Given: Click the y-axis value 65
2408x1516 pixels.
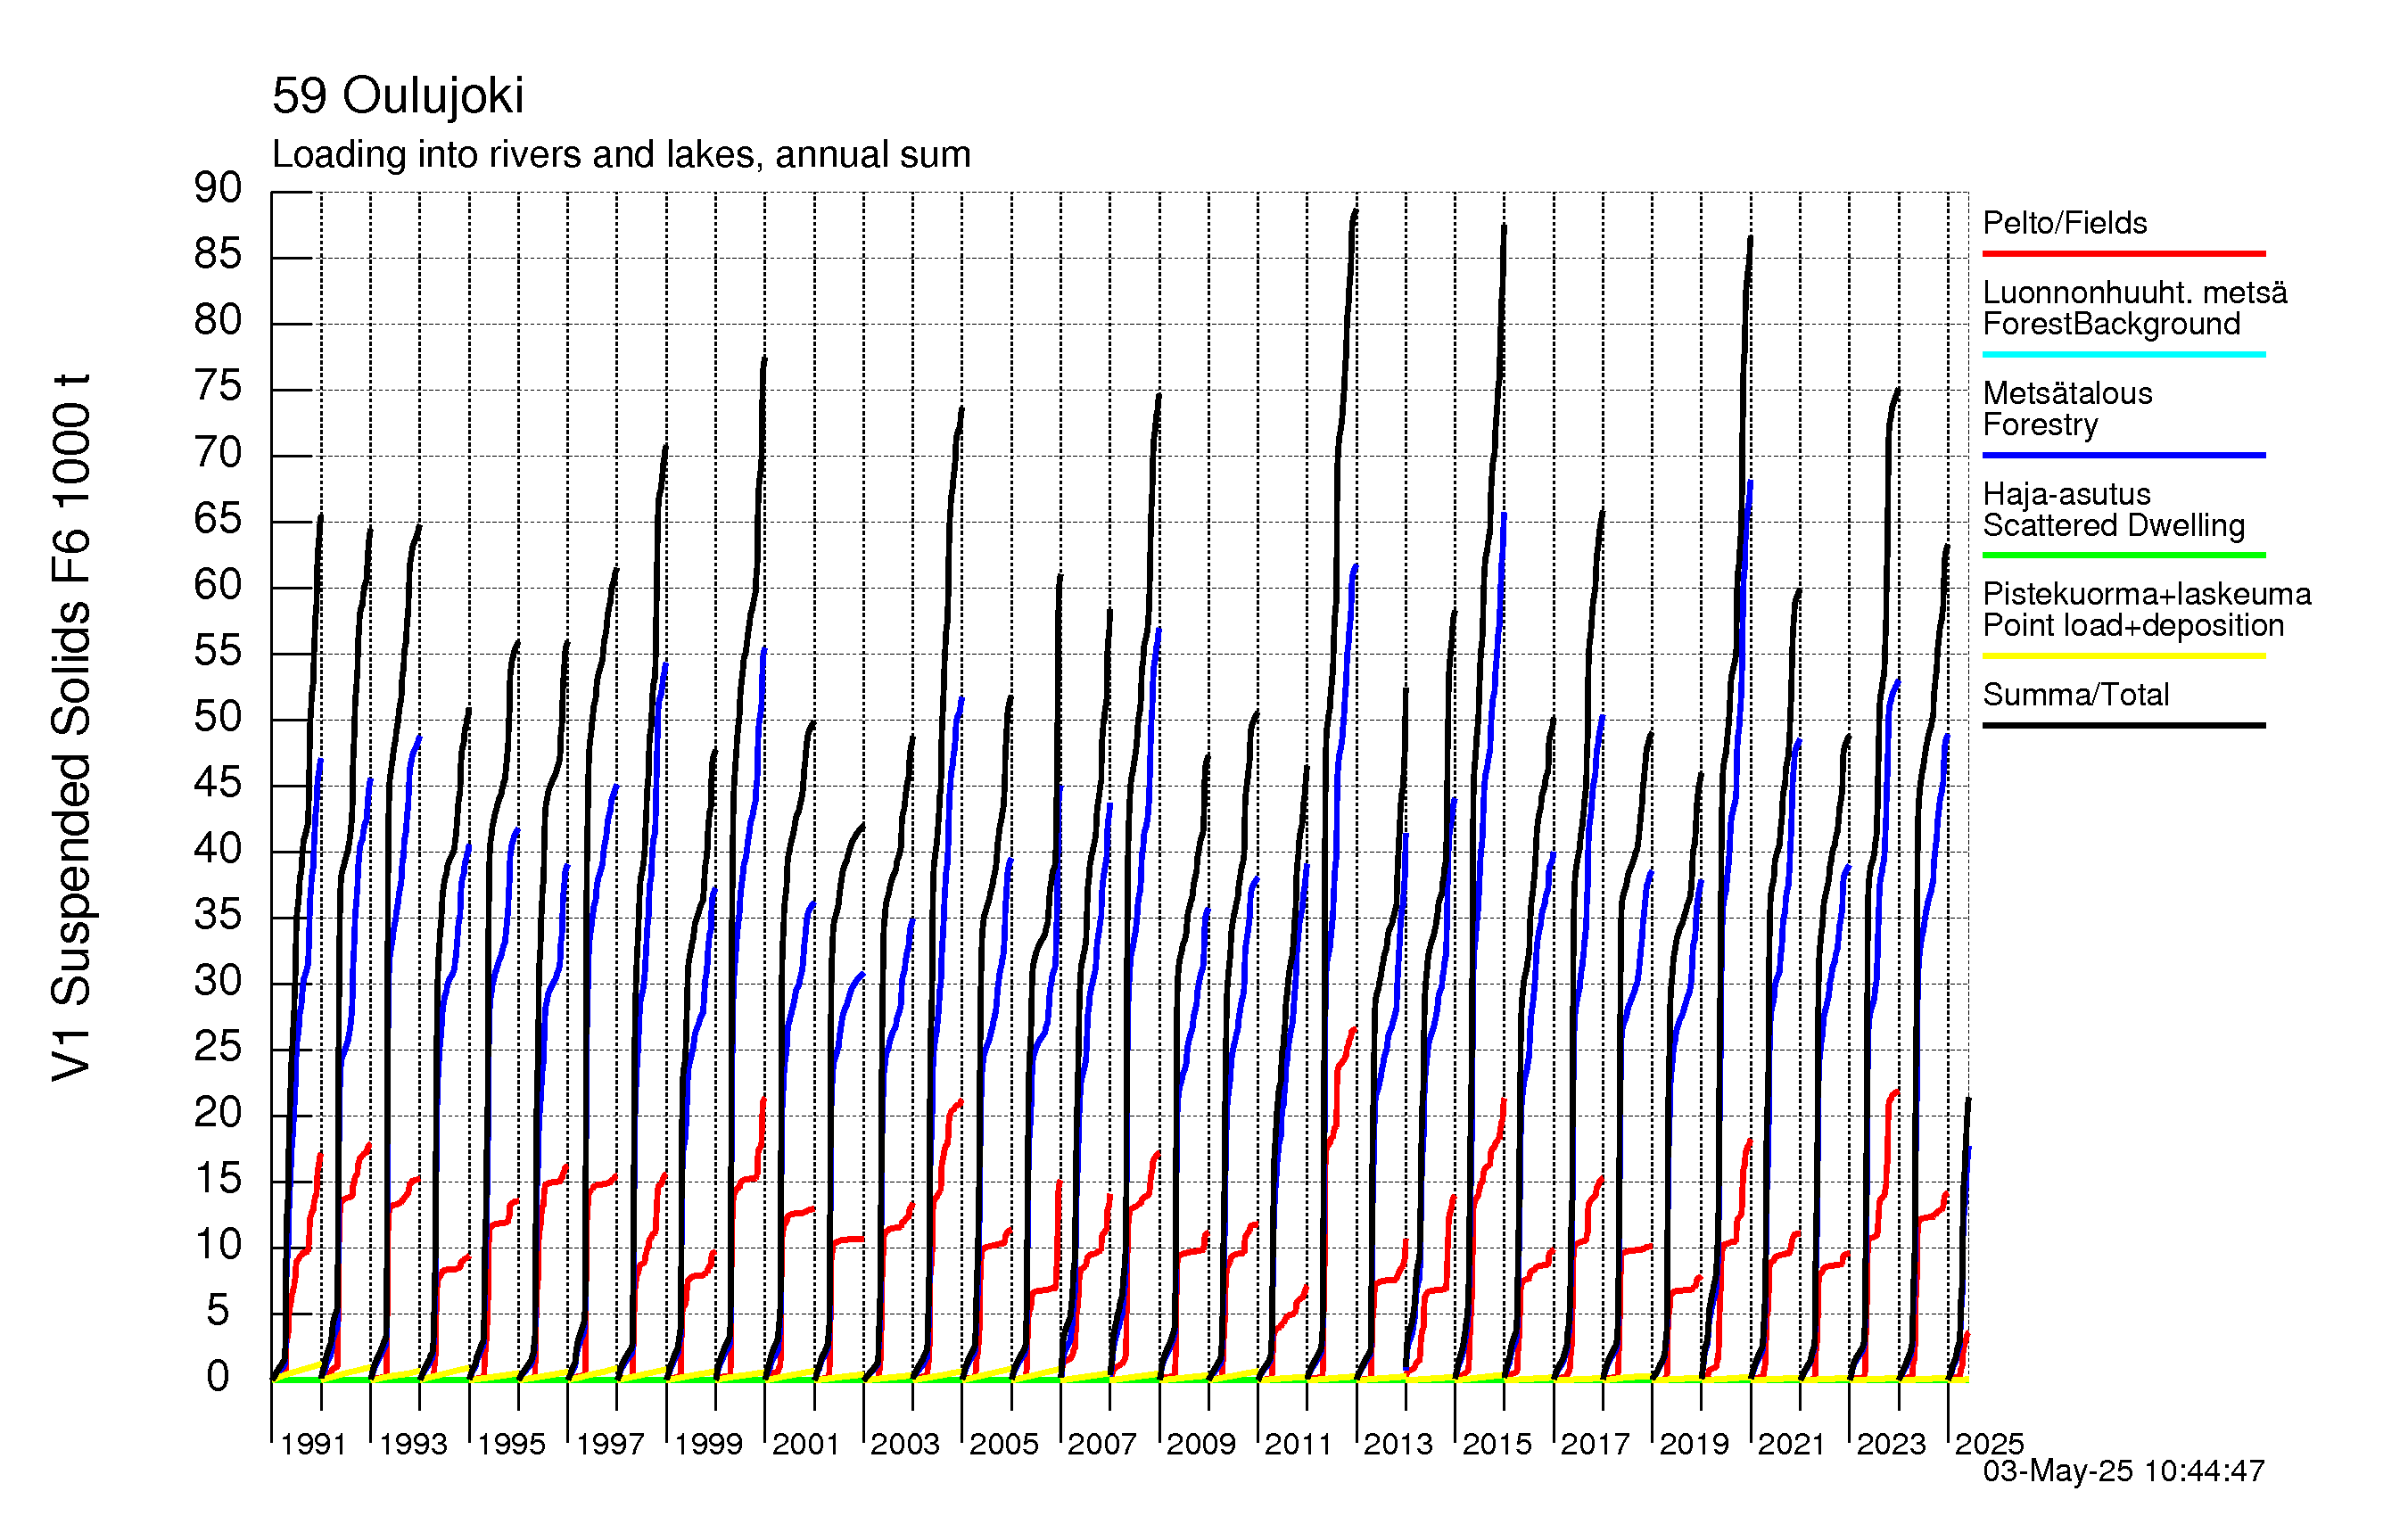Looking at the screenshot, I should 218,519.
